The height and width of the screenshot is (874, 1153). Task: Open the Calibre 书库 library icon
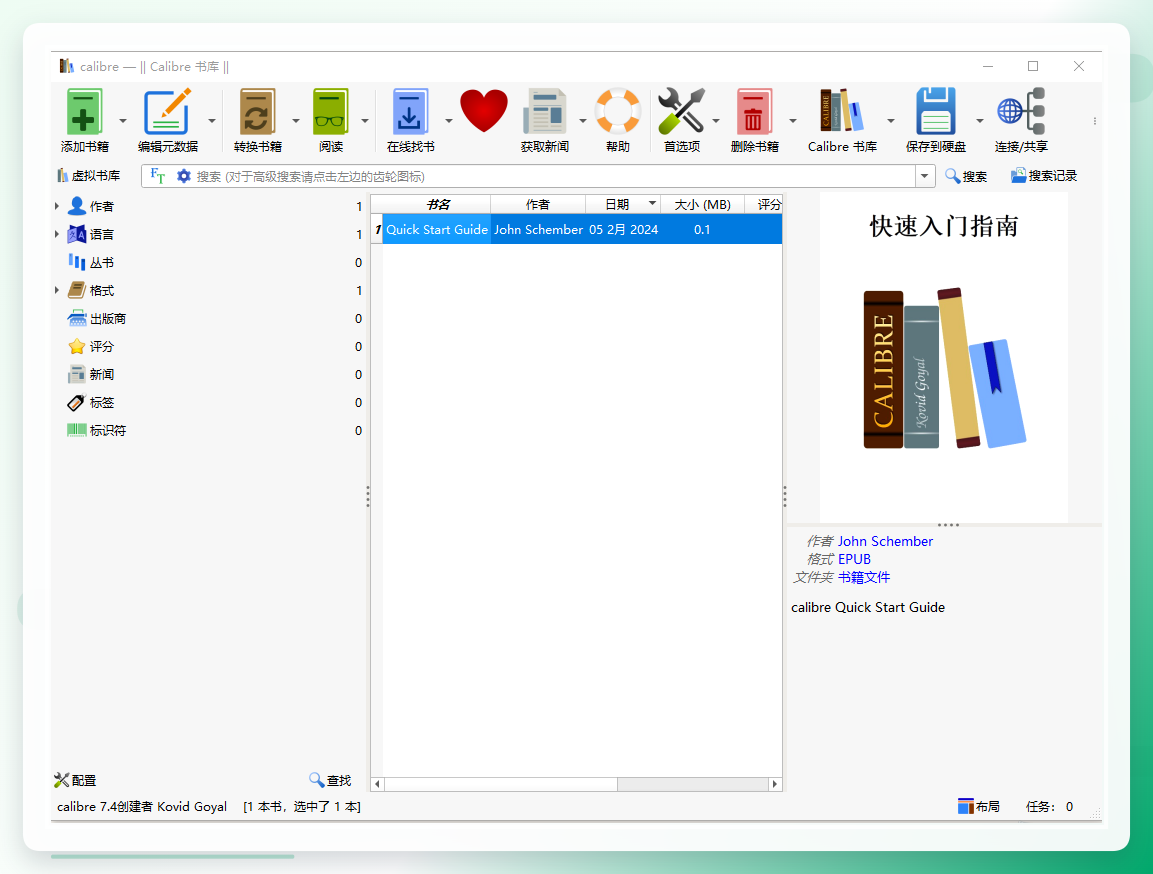click(x=842, y=111)
